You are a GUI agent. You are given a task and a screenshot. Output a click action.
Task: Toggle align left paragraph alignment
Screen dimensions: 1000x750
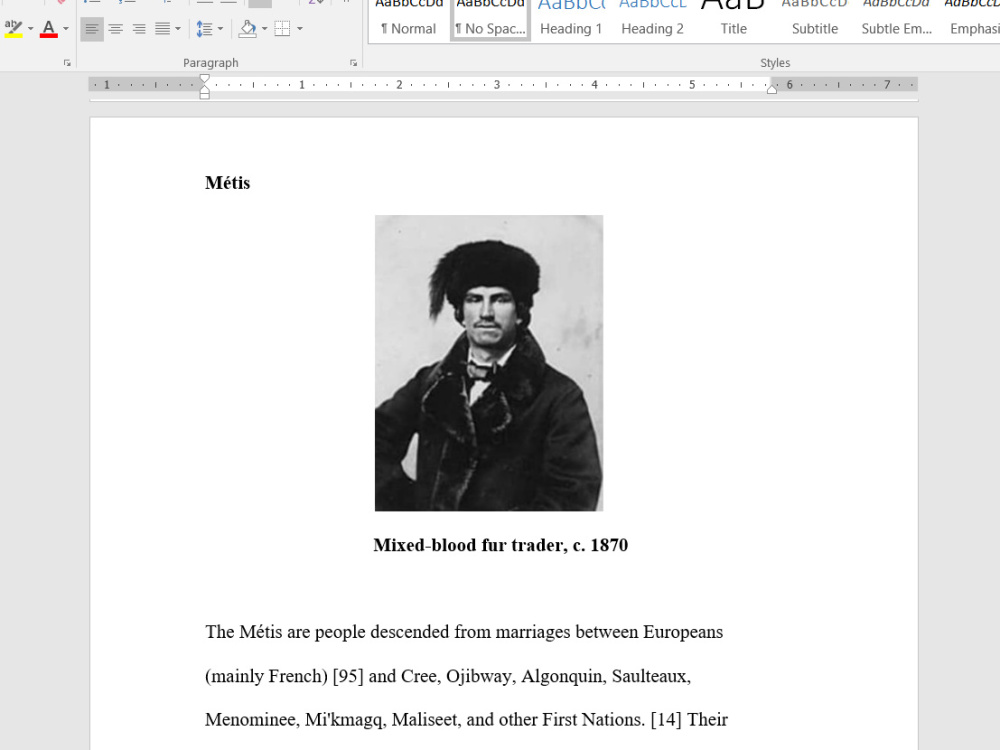coord(92,29)
